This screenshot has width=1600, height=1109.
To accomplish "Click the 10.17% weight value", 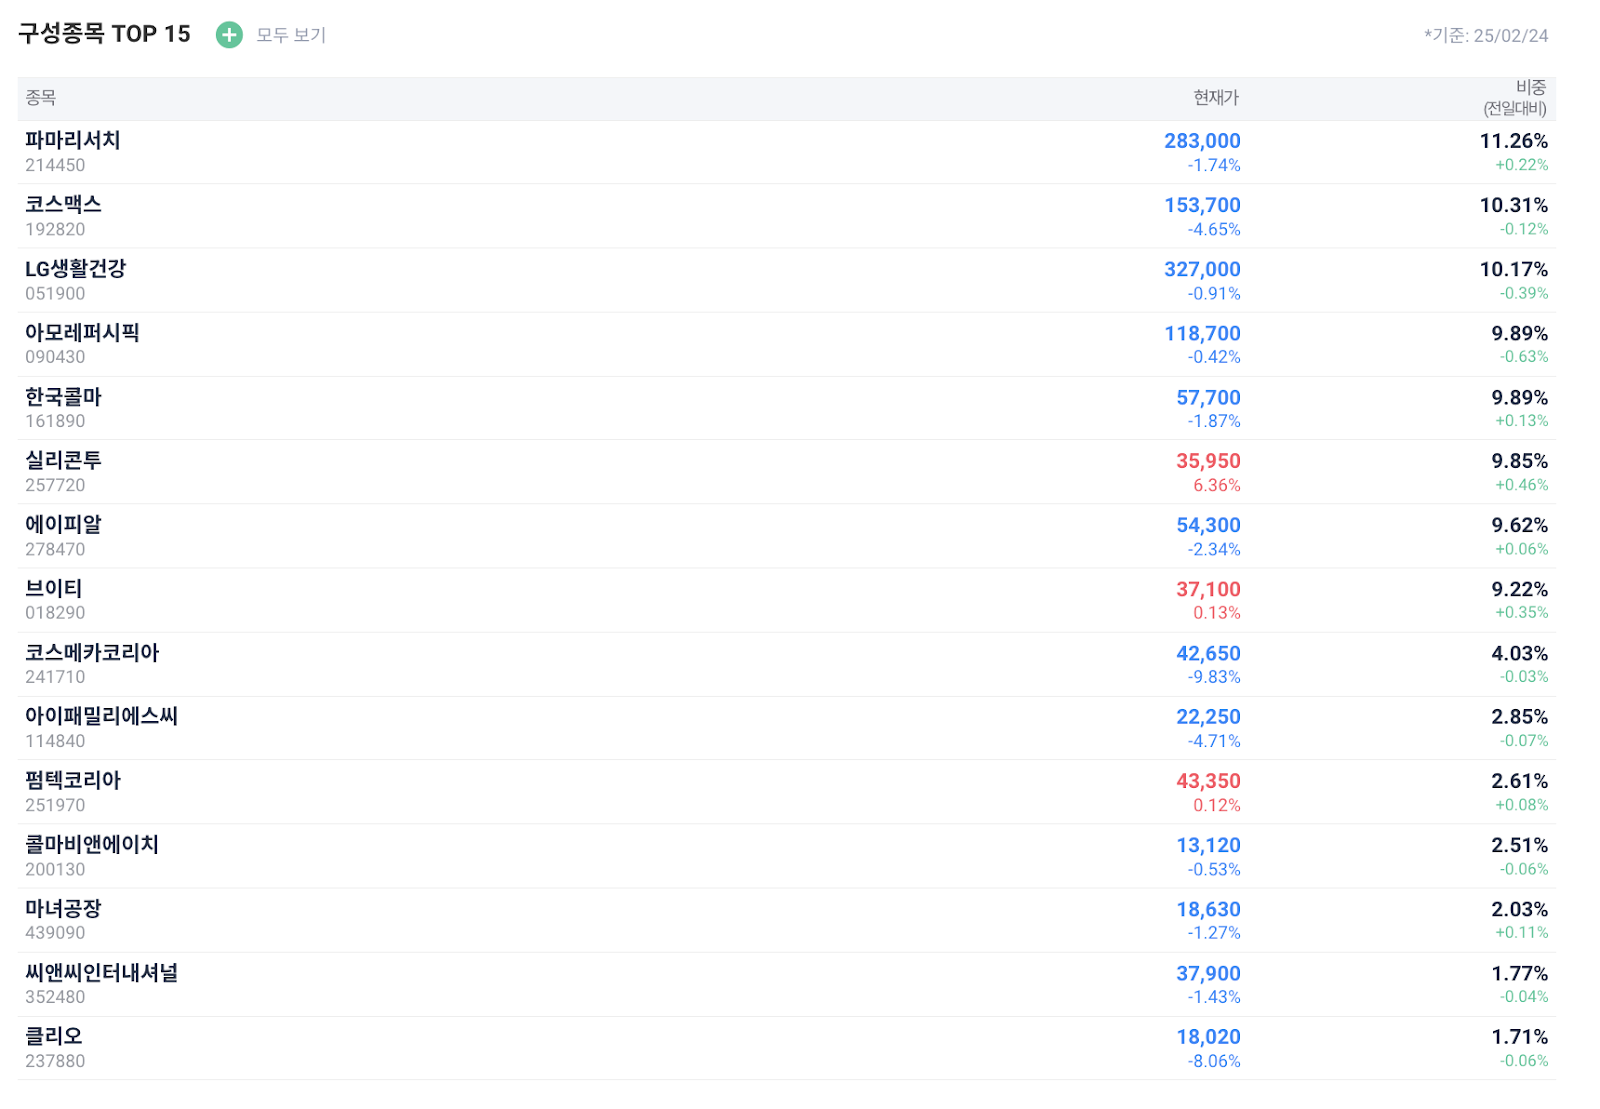I will 1514,269.
